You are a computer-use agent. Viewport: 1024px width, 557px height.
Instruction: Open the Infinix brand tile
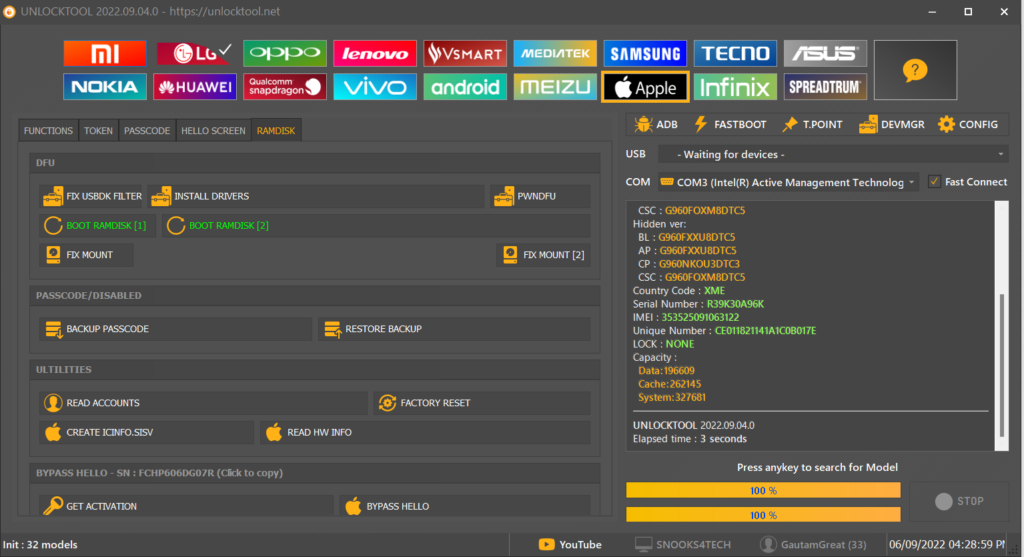point(735,87)
